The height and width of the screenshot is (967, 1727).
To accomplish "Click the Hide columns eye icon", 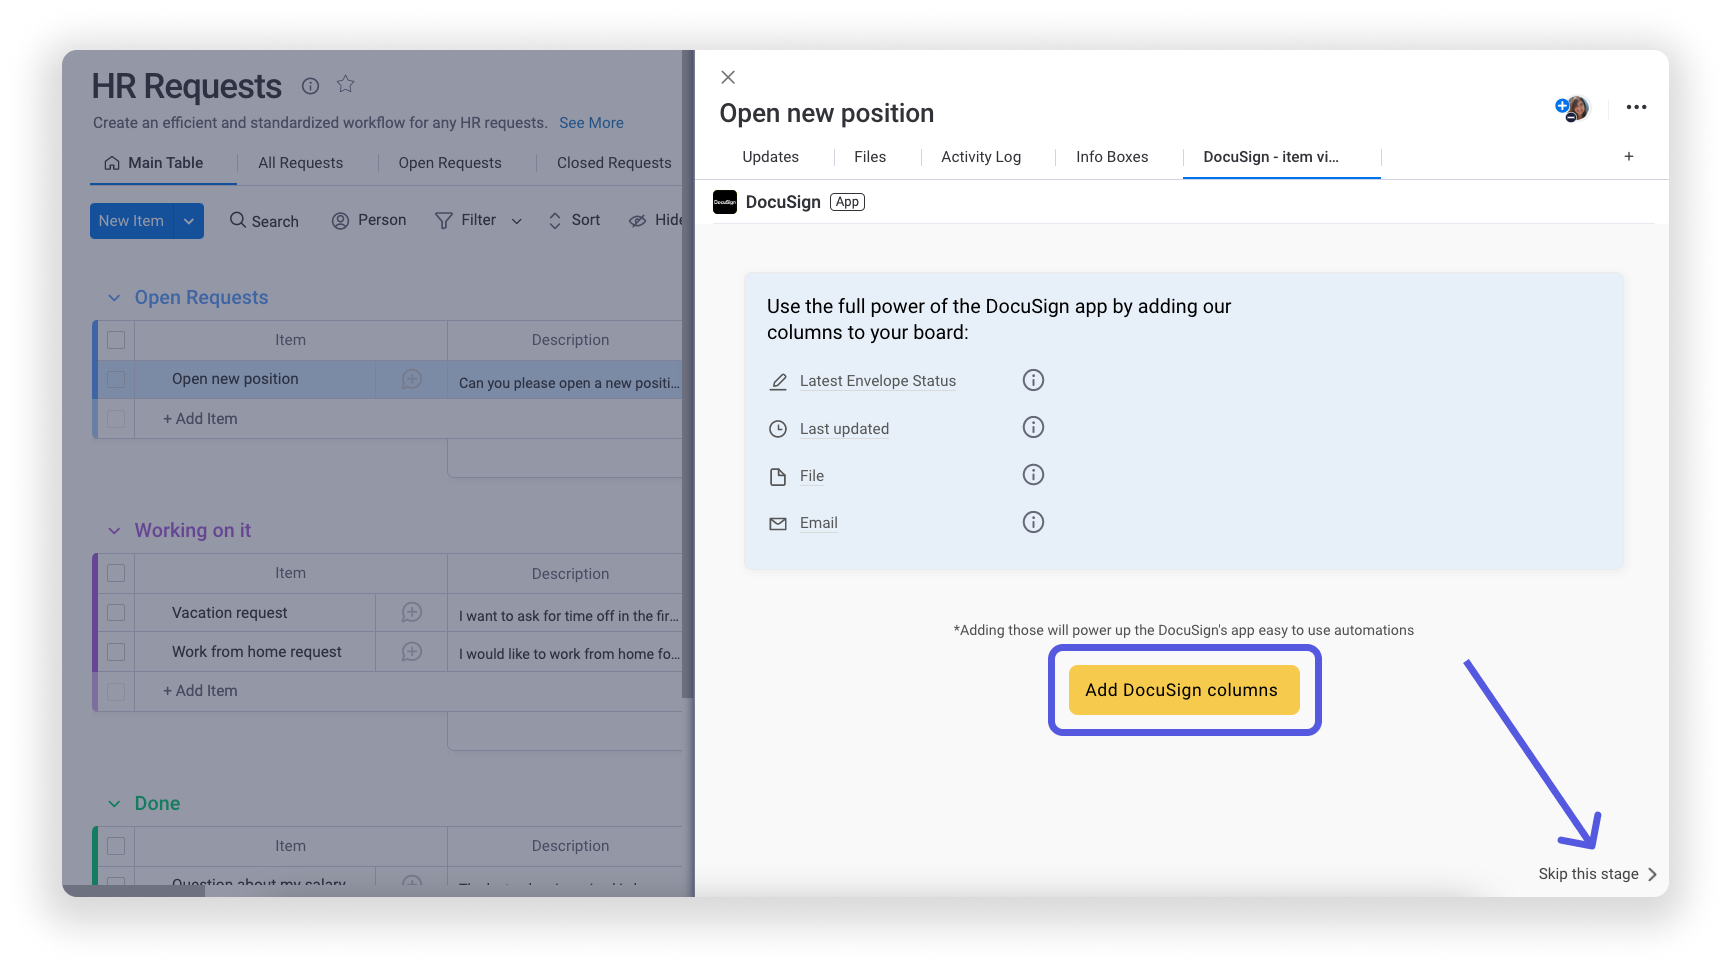I will pyautogui.click(x=638, y=220).
